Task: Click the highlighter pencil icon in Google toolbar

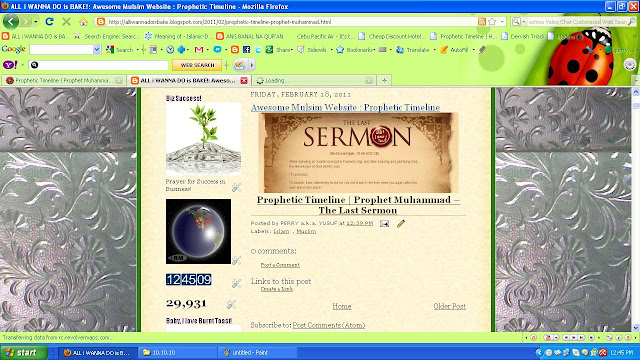Action: 482,50
